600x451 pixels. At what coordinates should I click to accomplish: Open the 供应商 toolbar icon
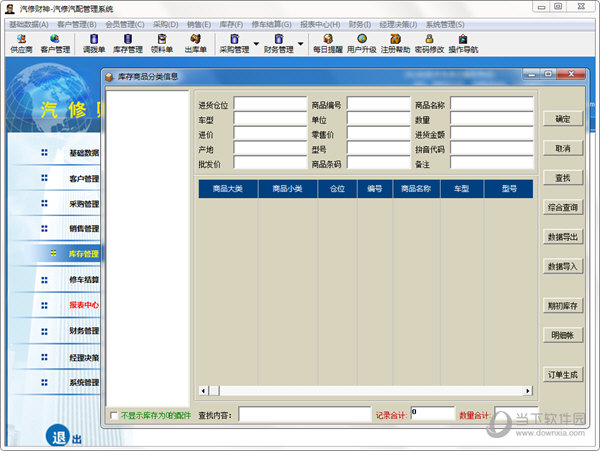pyautogui.click(x=21, y=44)
